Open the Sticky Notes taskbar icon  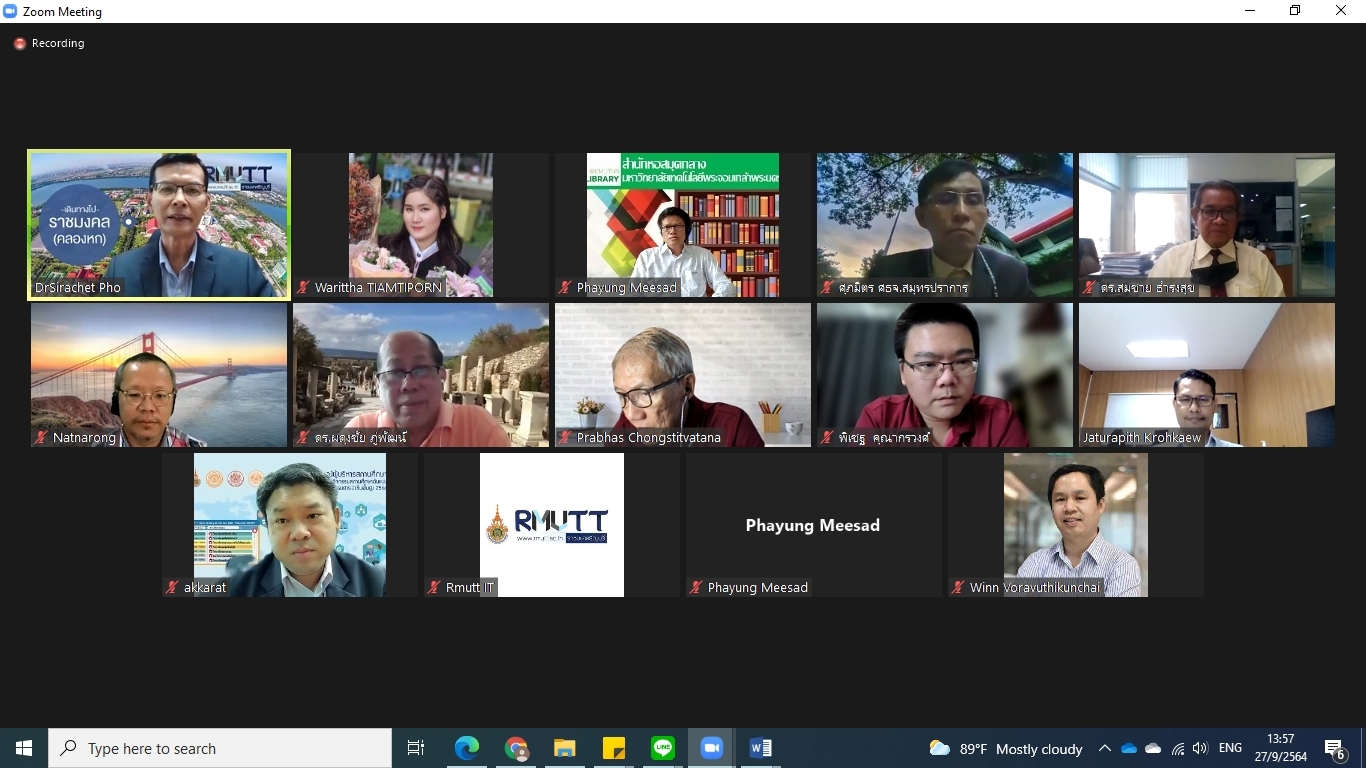click(x=614, y=748)
